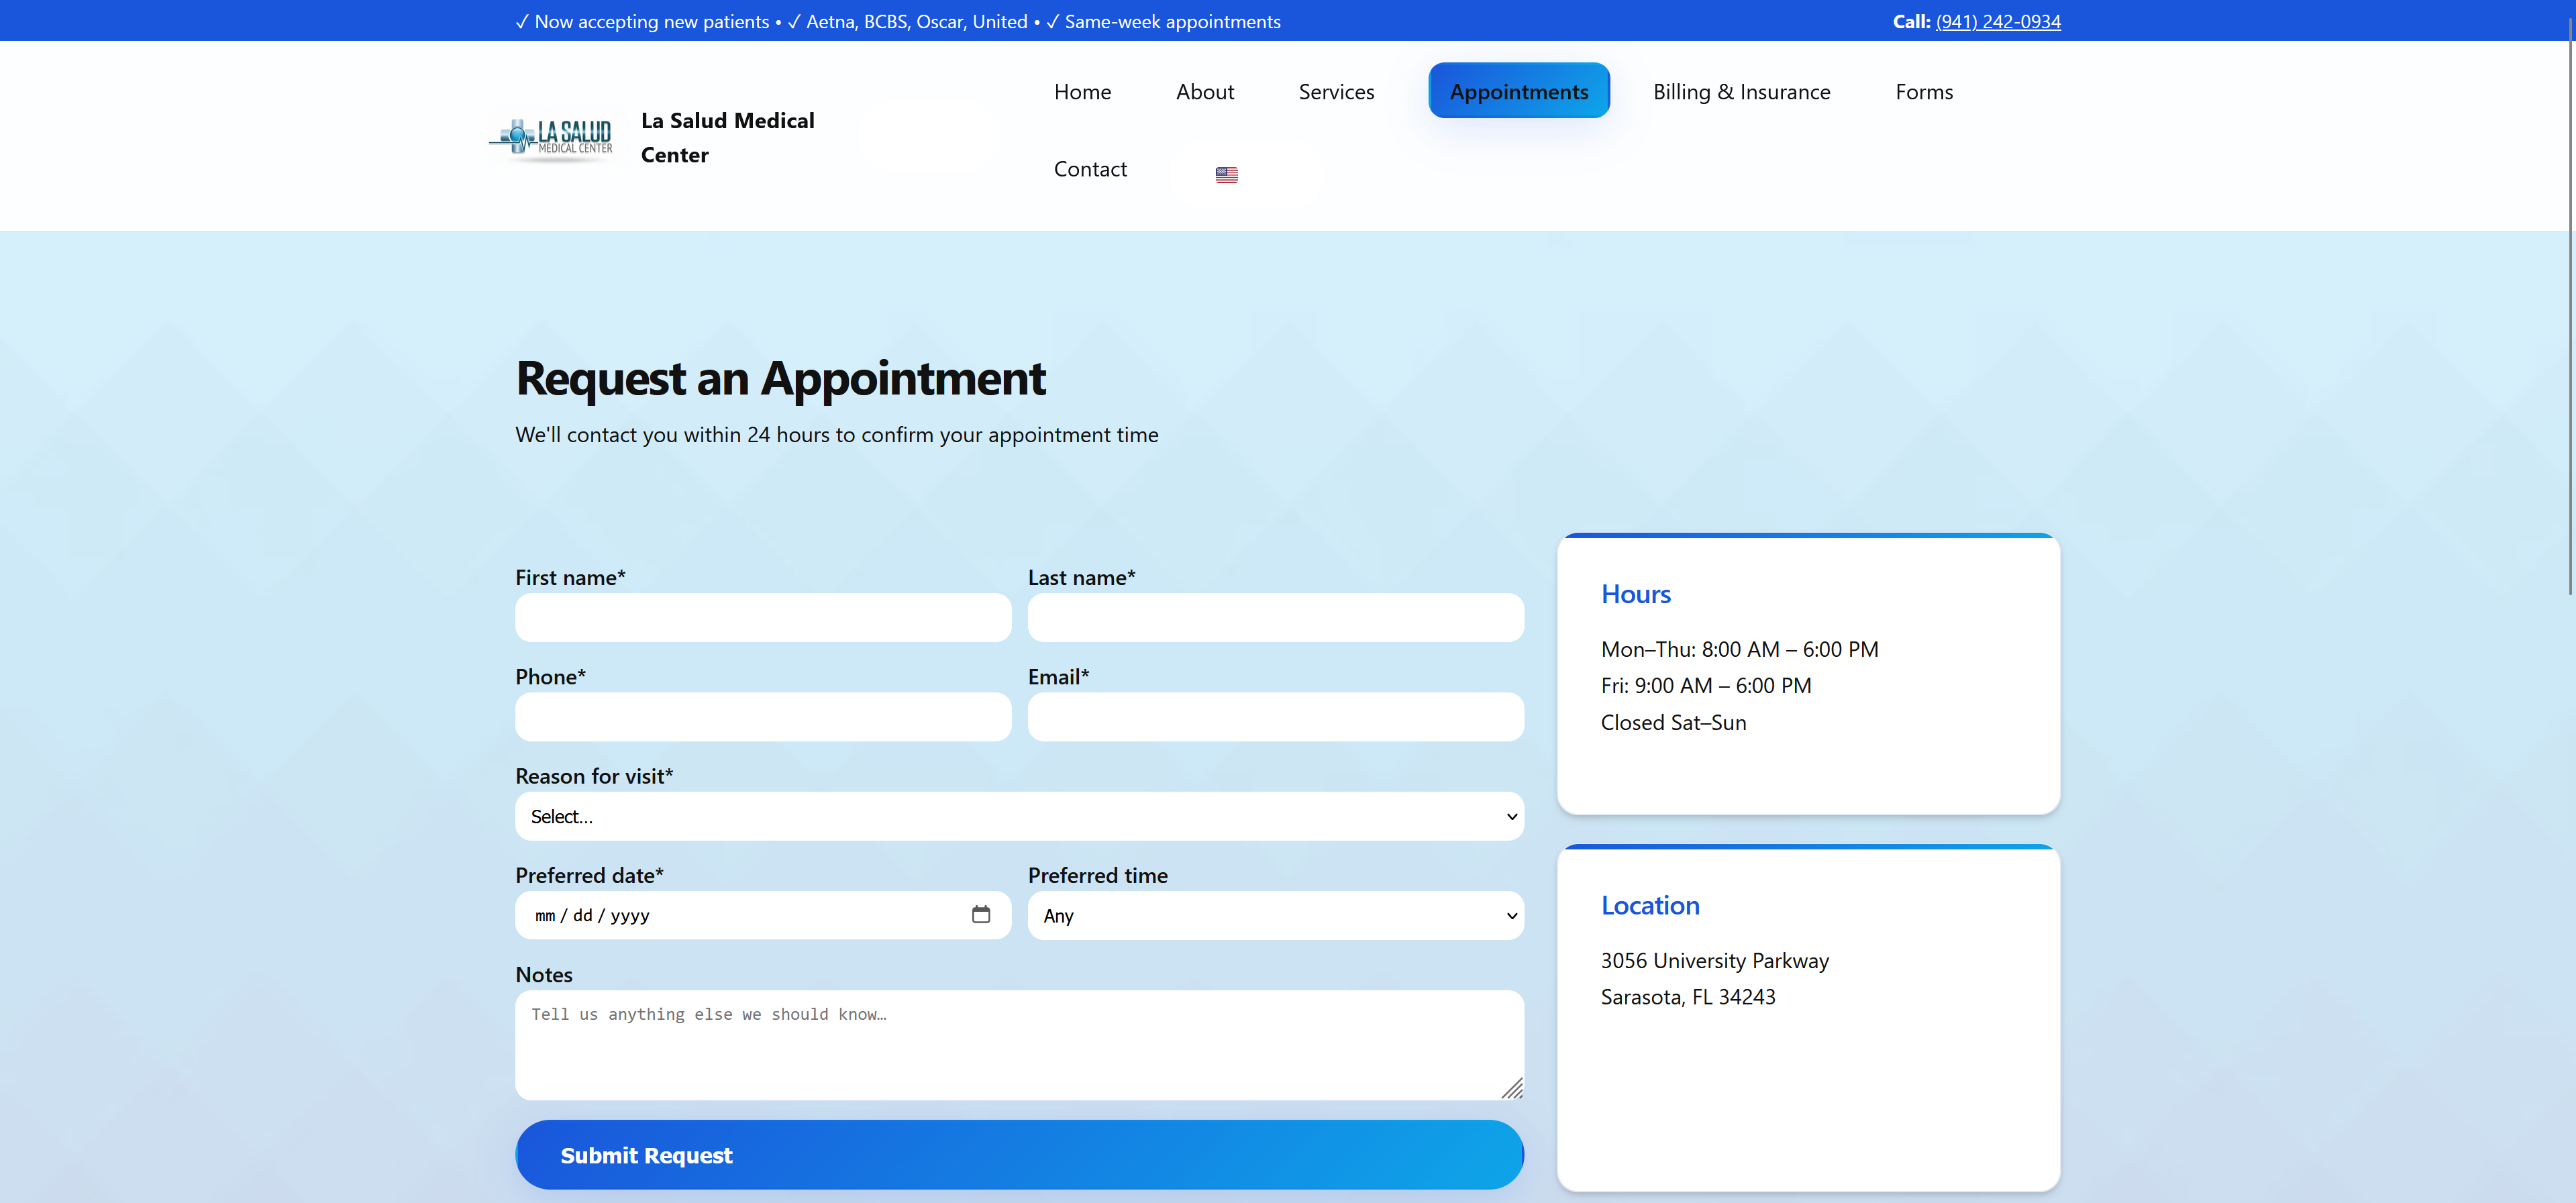Image resolution: width=2576 pixels, height=1203 pixels.
Task: Click the Contact navigation item
Action: [1091, 168]
